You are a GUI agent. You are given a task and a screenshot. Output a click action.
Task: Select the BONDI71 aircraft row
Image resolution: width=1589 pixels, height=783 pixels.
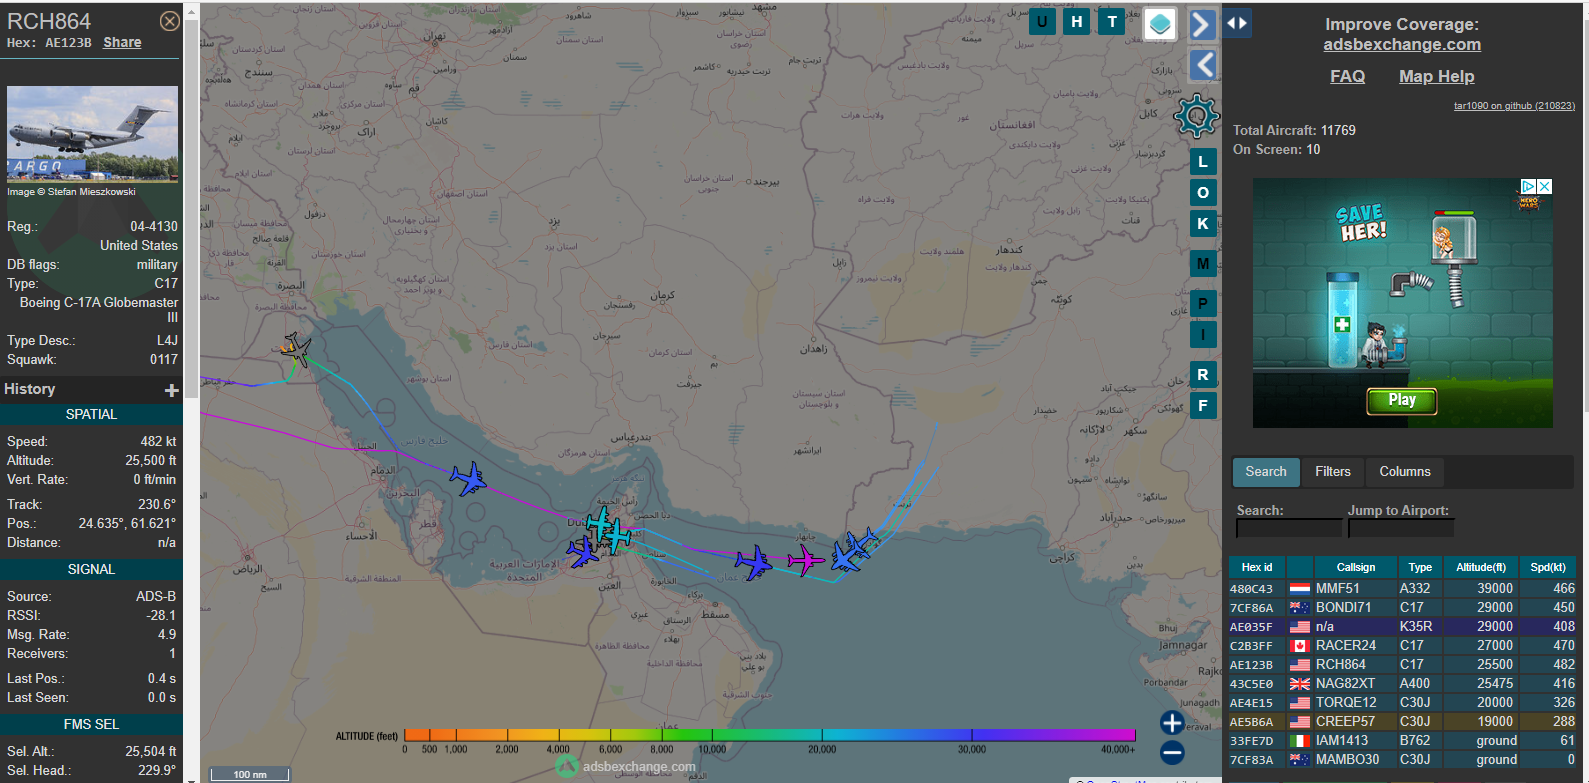(x=1402, y=607)
